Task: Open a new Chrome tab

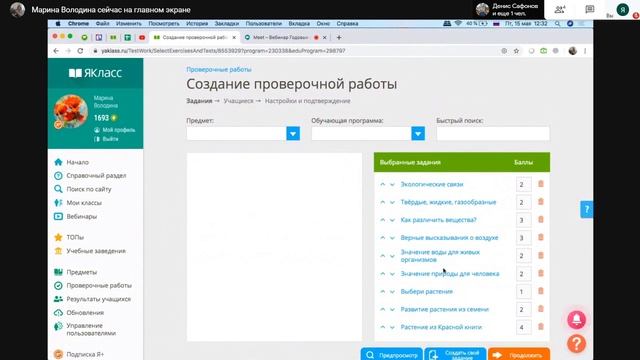Action: coord(339,38)
